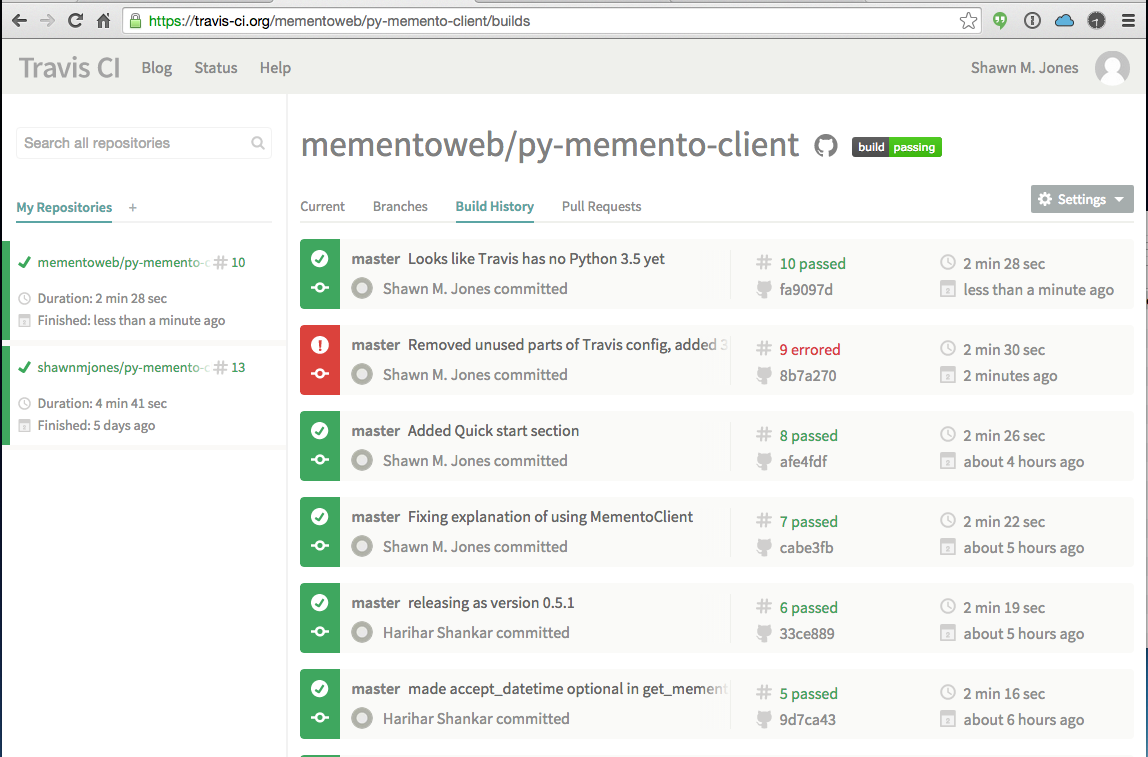Select the My Repositories tab
Screen dimensions: 1148x757
[x=64, y=208]
